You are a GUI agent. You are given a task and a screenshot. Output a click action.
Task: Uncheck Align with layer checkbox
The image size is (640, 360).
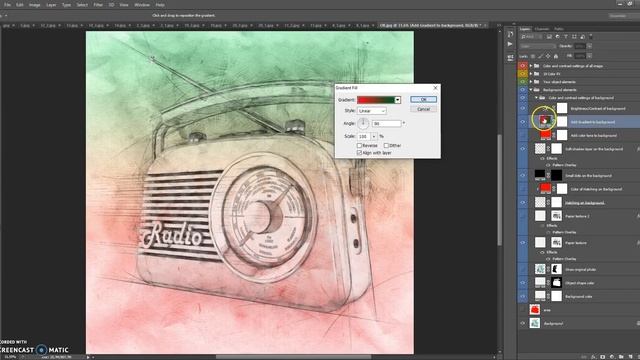360,153
